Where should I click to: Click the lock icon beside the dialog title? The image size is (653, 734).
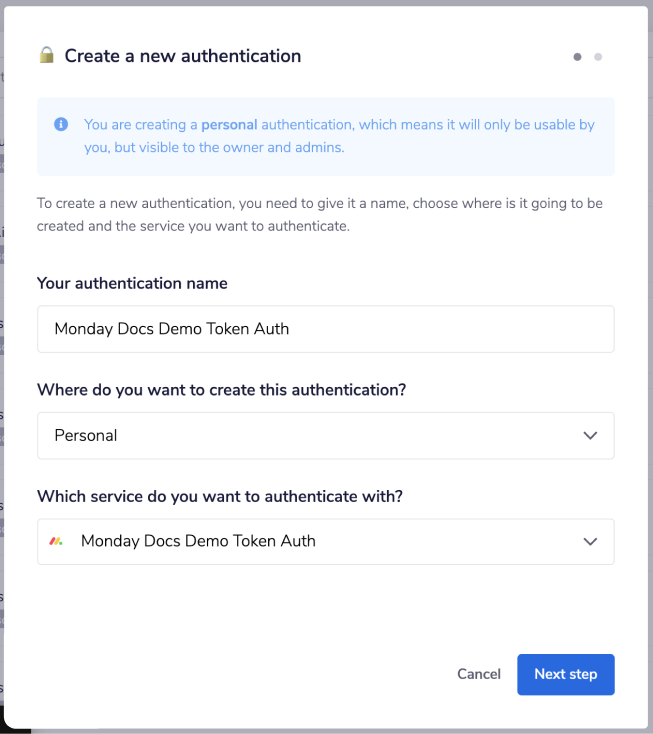tap(46, 56)
